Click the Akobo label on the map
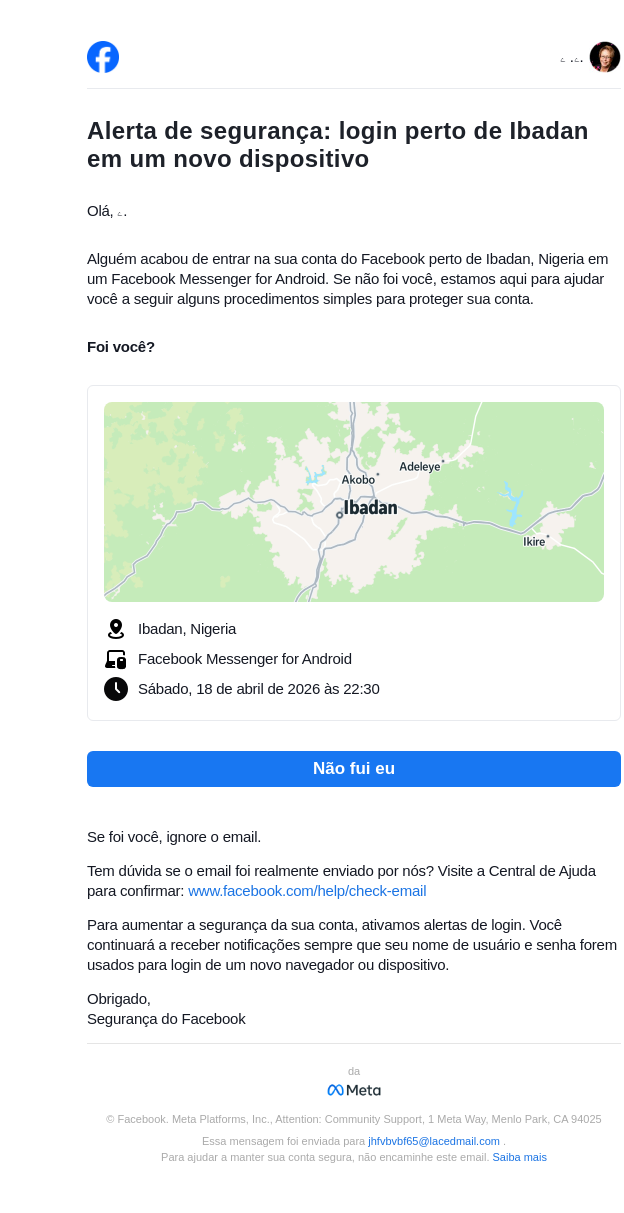Screen dimensions: 624x1213 click(x=358, y=480)
